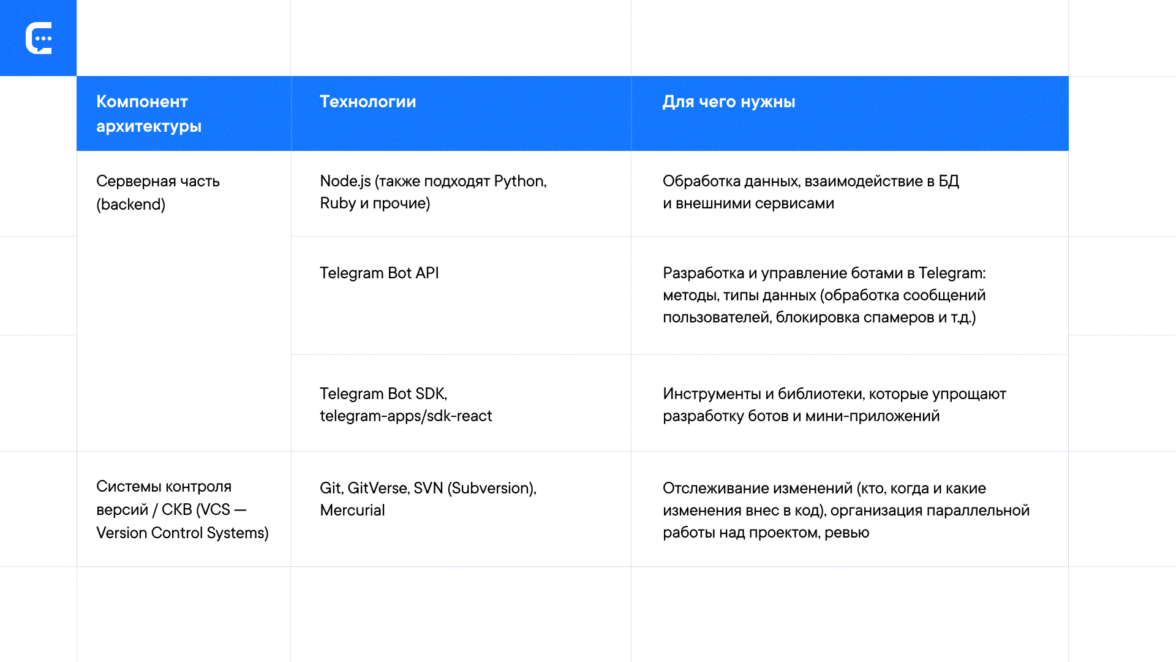
Task: Click the "Version Control Systems)" text line
Action: [x=182, y=533]
